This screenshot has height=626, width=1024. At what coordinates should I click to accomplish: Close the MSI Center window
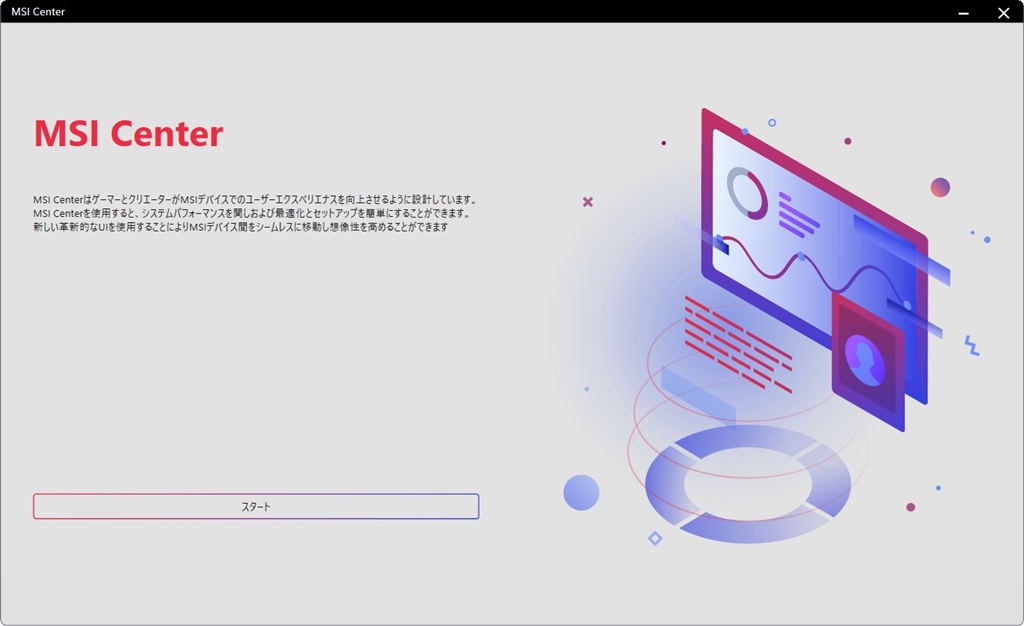click(x=1004, y=12)
